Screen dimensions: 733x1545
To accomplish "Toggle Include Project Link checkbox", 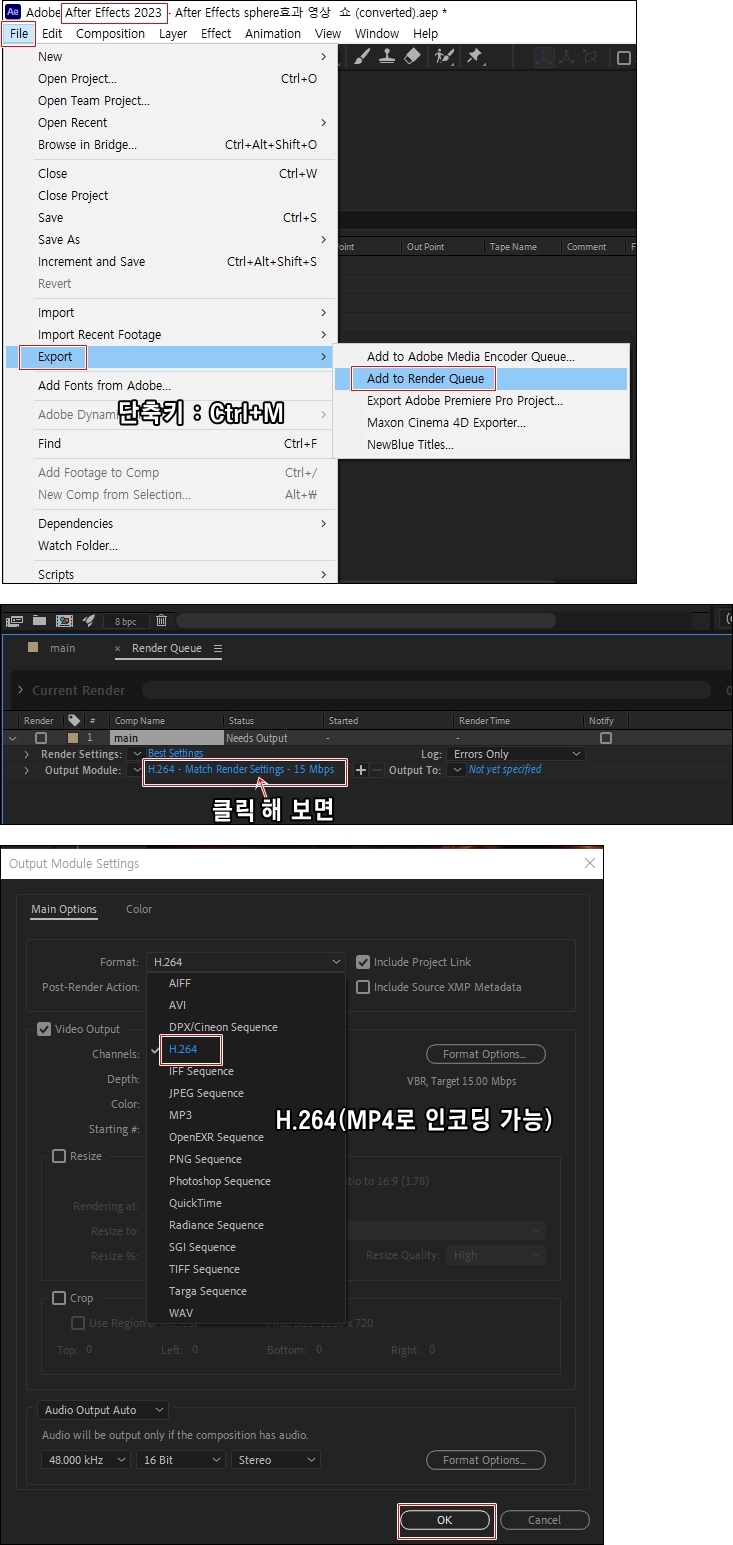I will (x=363, y=962).
